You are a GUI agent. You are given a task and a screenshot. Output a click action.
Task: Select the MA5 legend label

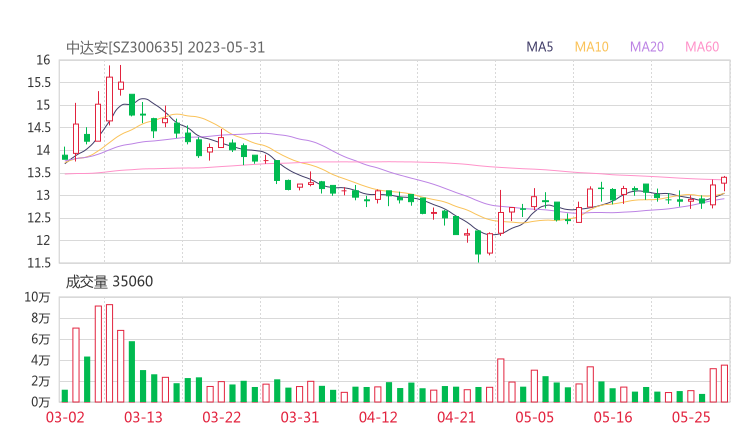click(539, 47)
